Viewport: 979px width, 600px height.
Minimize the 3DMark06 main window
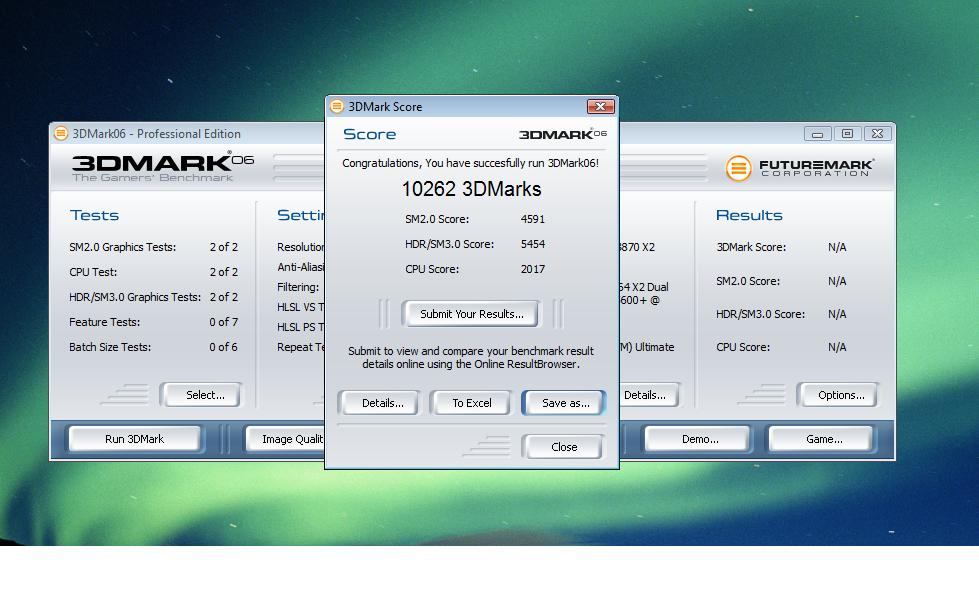pos(817,134)
